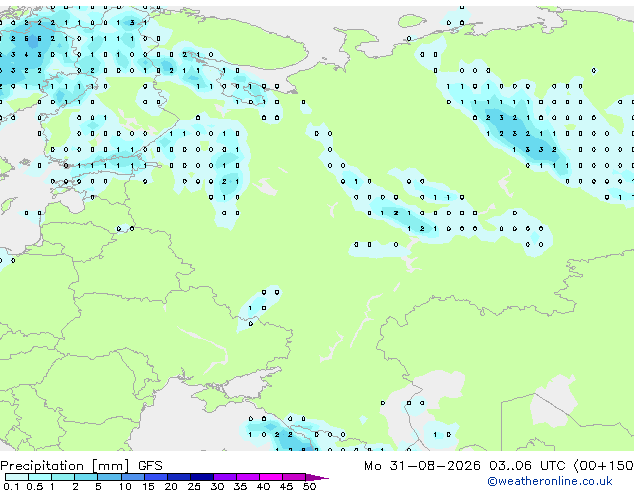
Task: Select the legend swatch for 15–20 mm
Action: (x=156, y=477)
